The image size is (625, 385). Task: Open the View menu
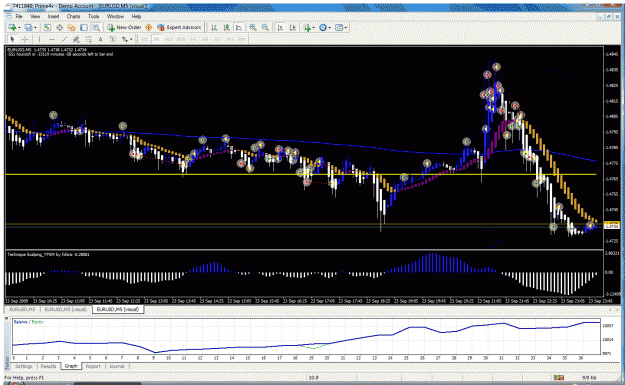35,16
